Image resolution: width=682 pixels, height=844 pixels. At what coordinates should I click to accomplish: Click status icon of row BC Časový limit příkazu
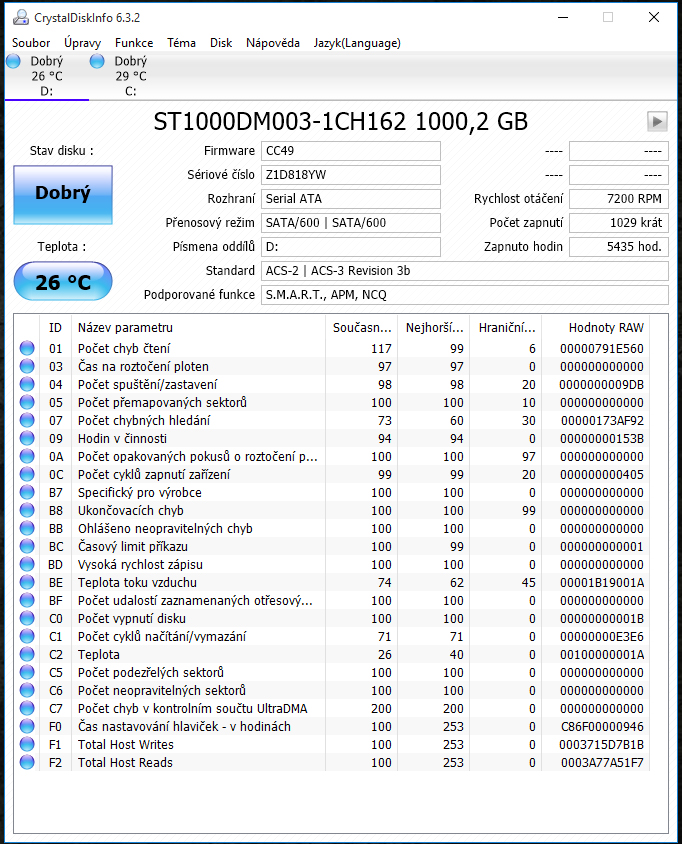27,546
